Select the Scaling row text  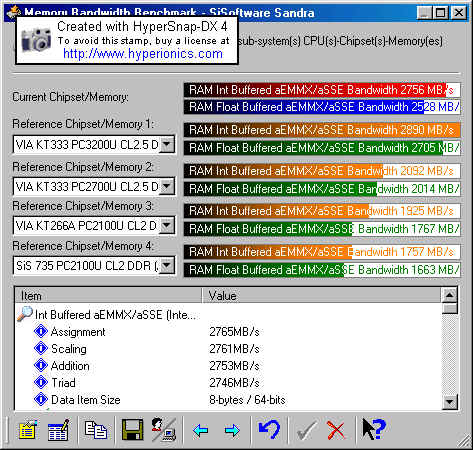pyautogui.click(x=69, y=349)
